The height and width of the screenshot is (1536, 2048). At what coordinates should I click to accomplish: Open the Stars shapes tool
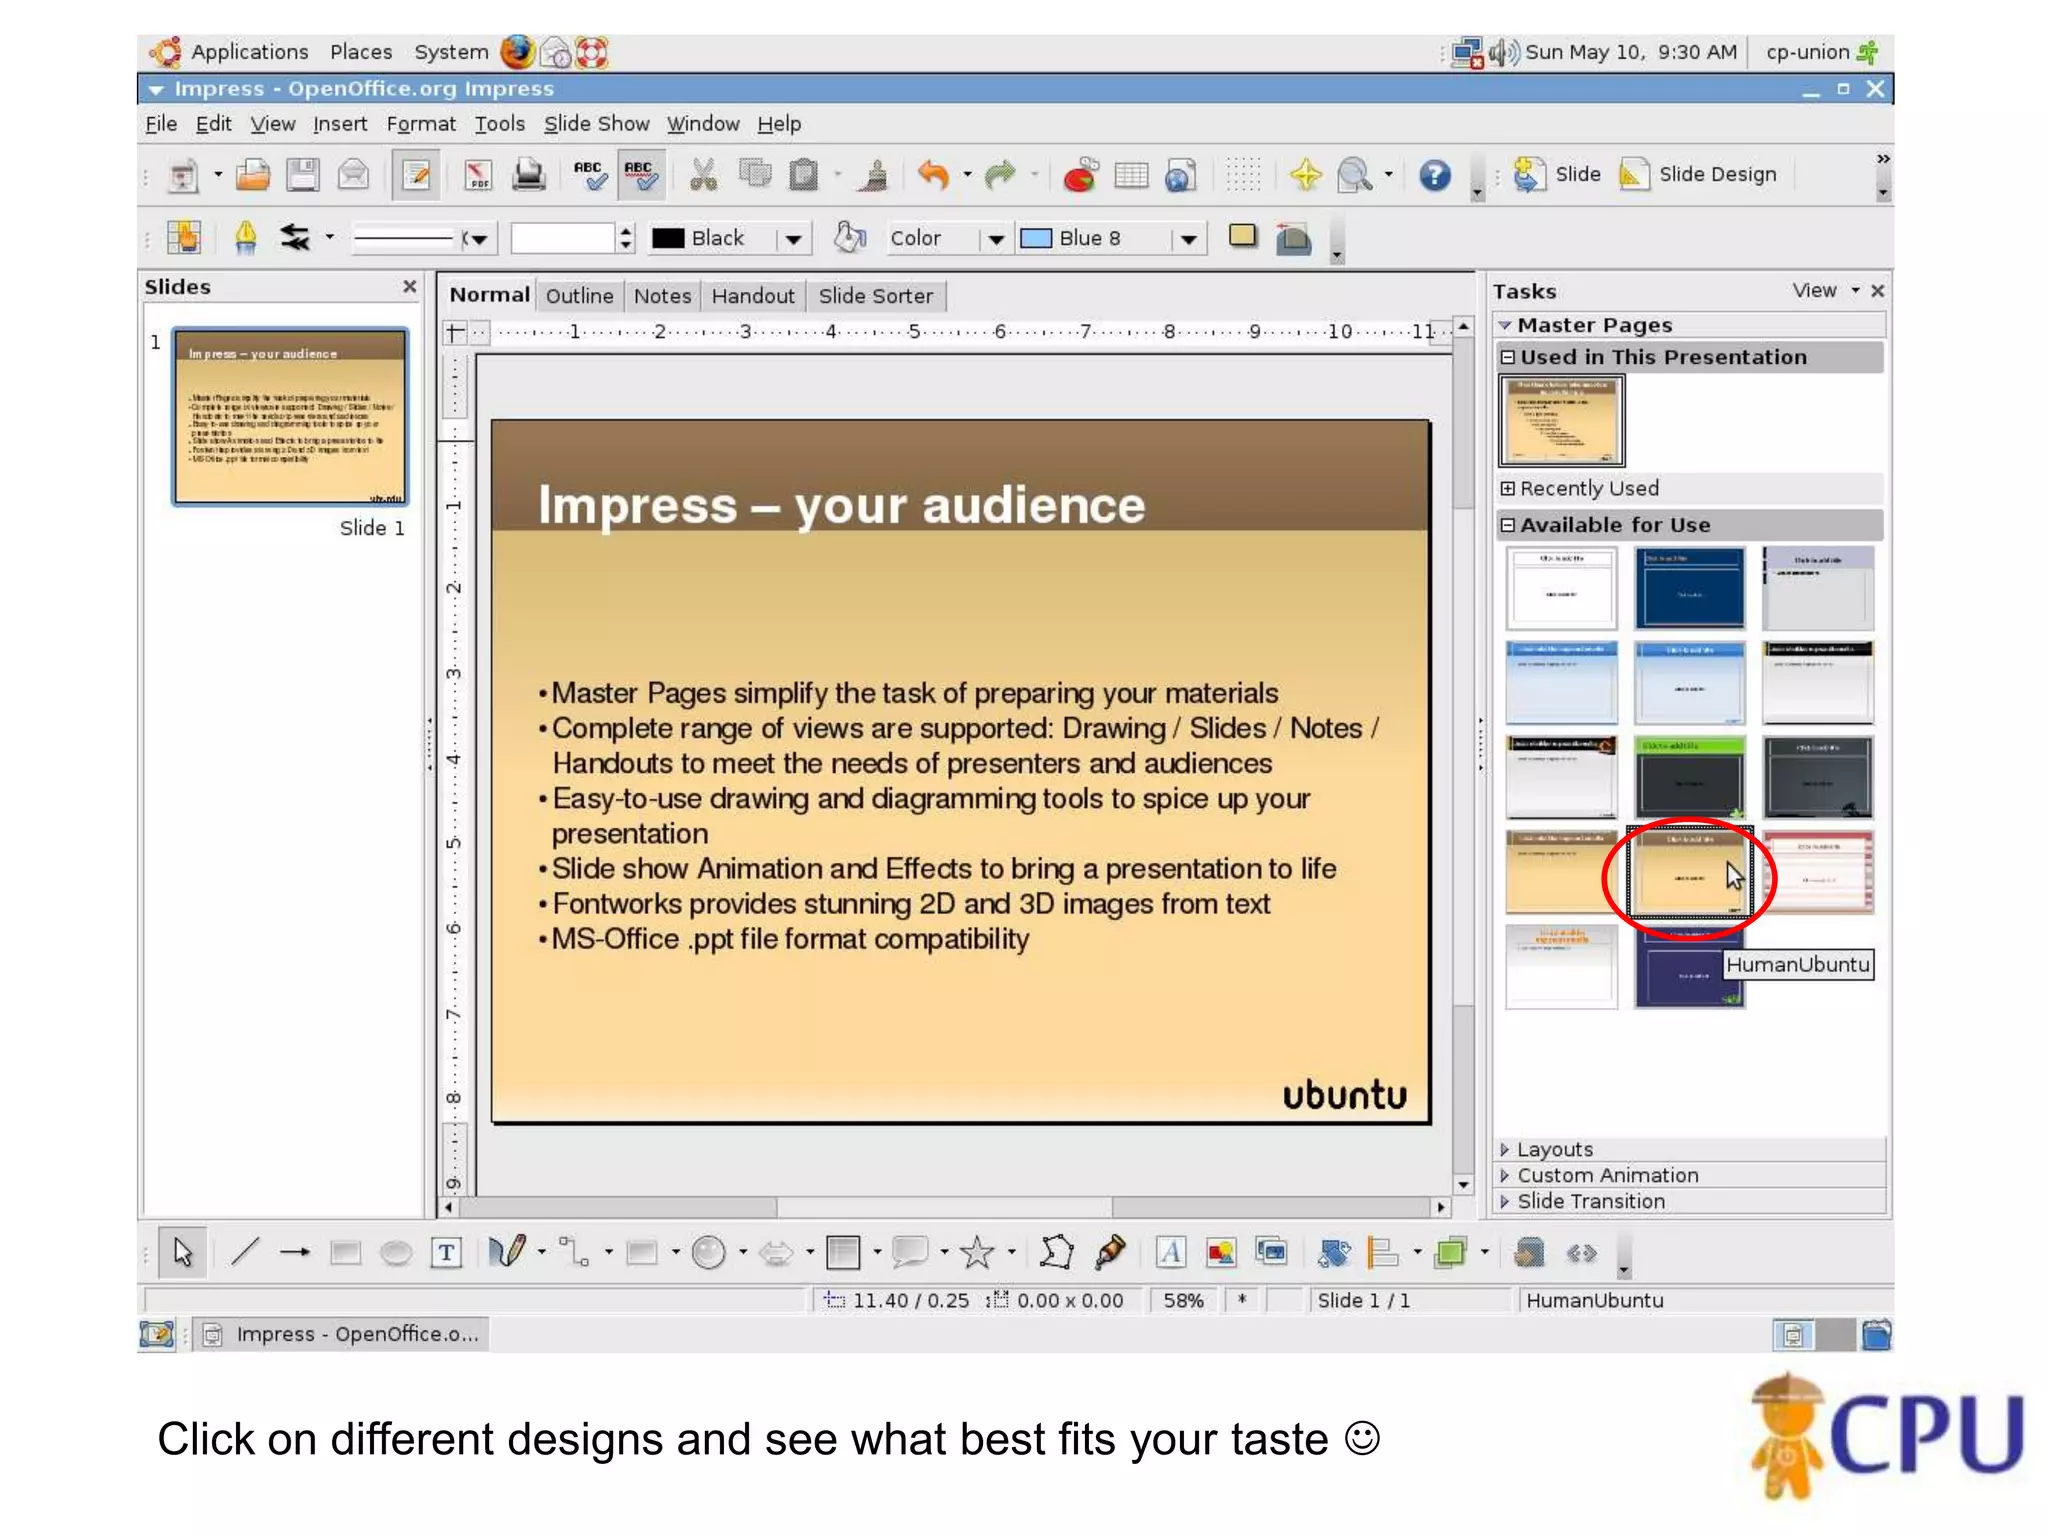point(977,1252)
